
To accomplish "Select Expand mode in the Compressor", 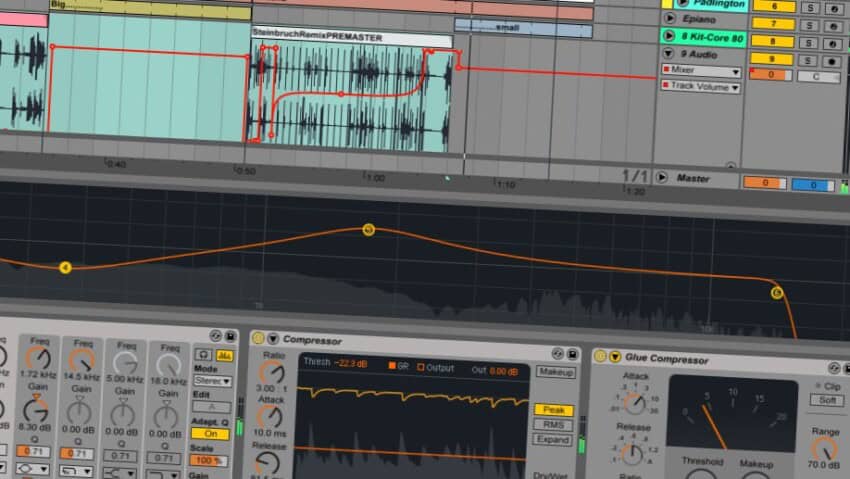I will [x=552, y=439].
